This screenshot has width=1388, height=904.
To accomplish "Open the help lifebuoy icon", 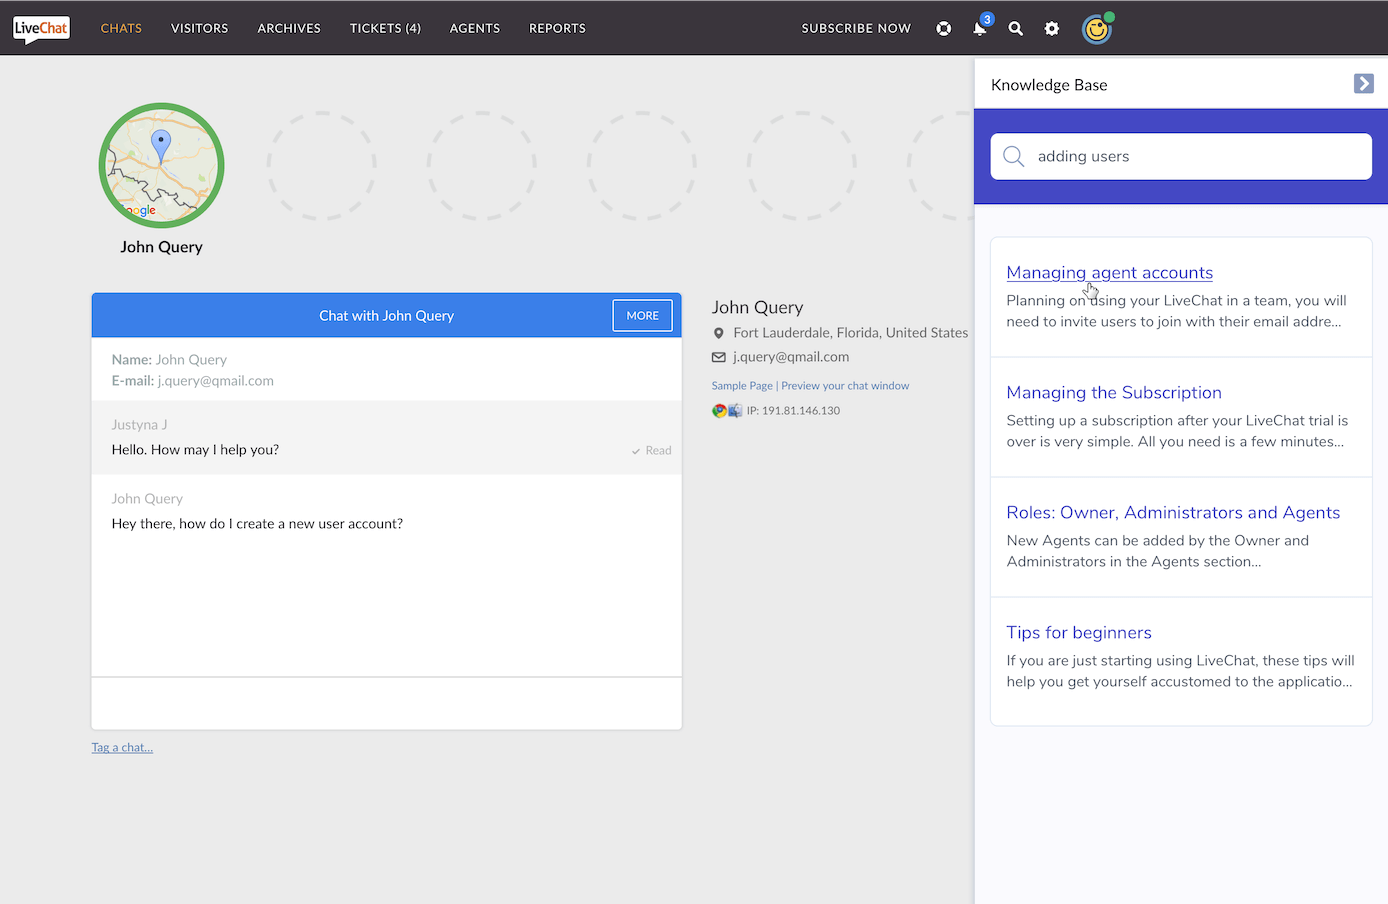I will 944,28.
